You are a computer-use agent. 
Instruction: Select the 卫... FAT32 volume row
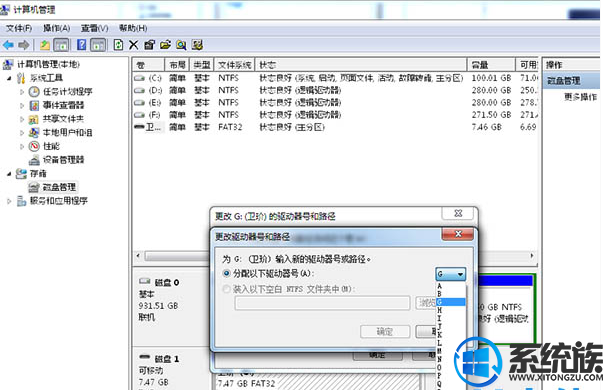(335, 127)
